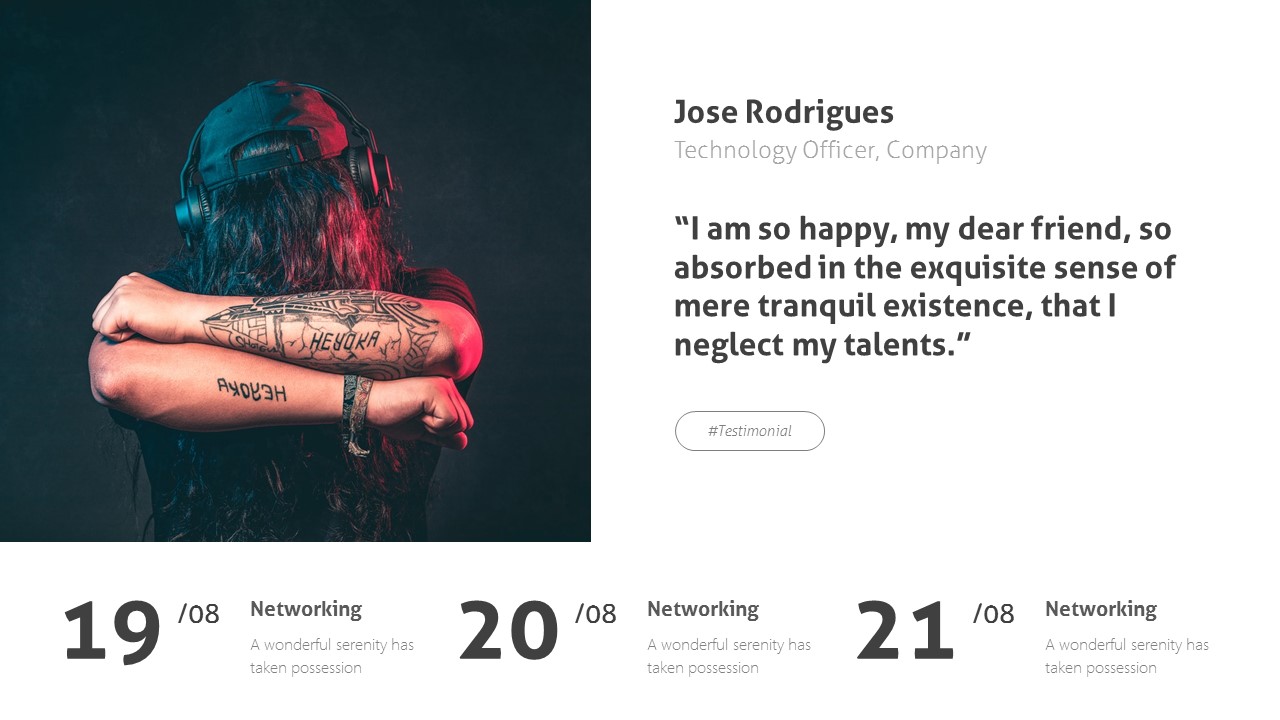Select the Networking heading beside date 20
This screenshot has width=1280, height=720.
pyautogui.click(x=703, y=609)
